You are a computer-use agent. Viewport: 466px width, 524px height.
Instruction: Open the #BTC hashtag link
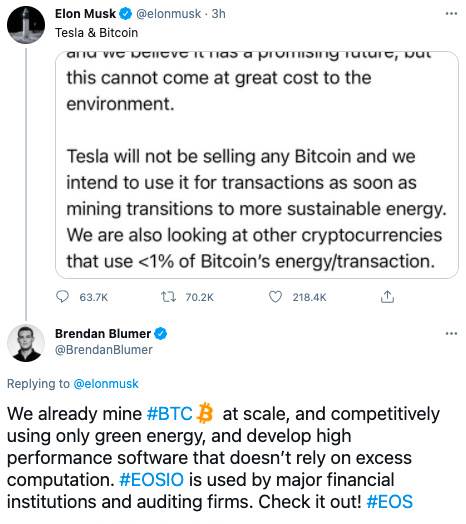[169, 414]
